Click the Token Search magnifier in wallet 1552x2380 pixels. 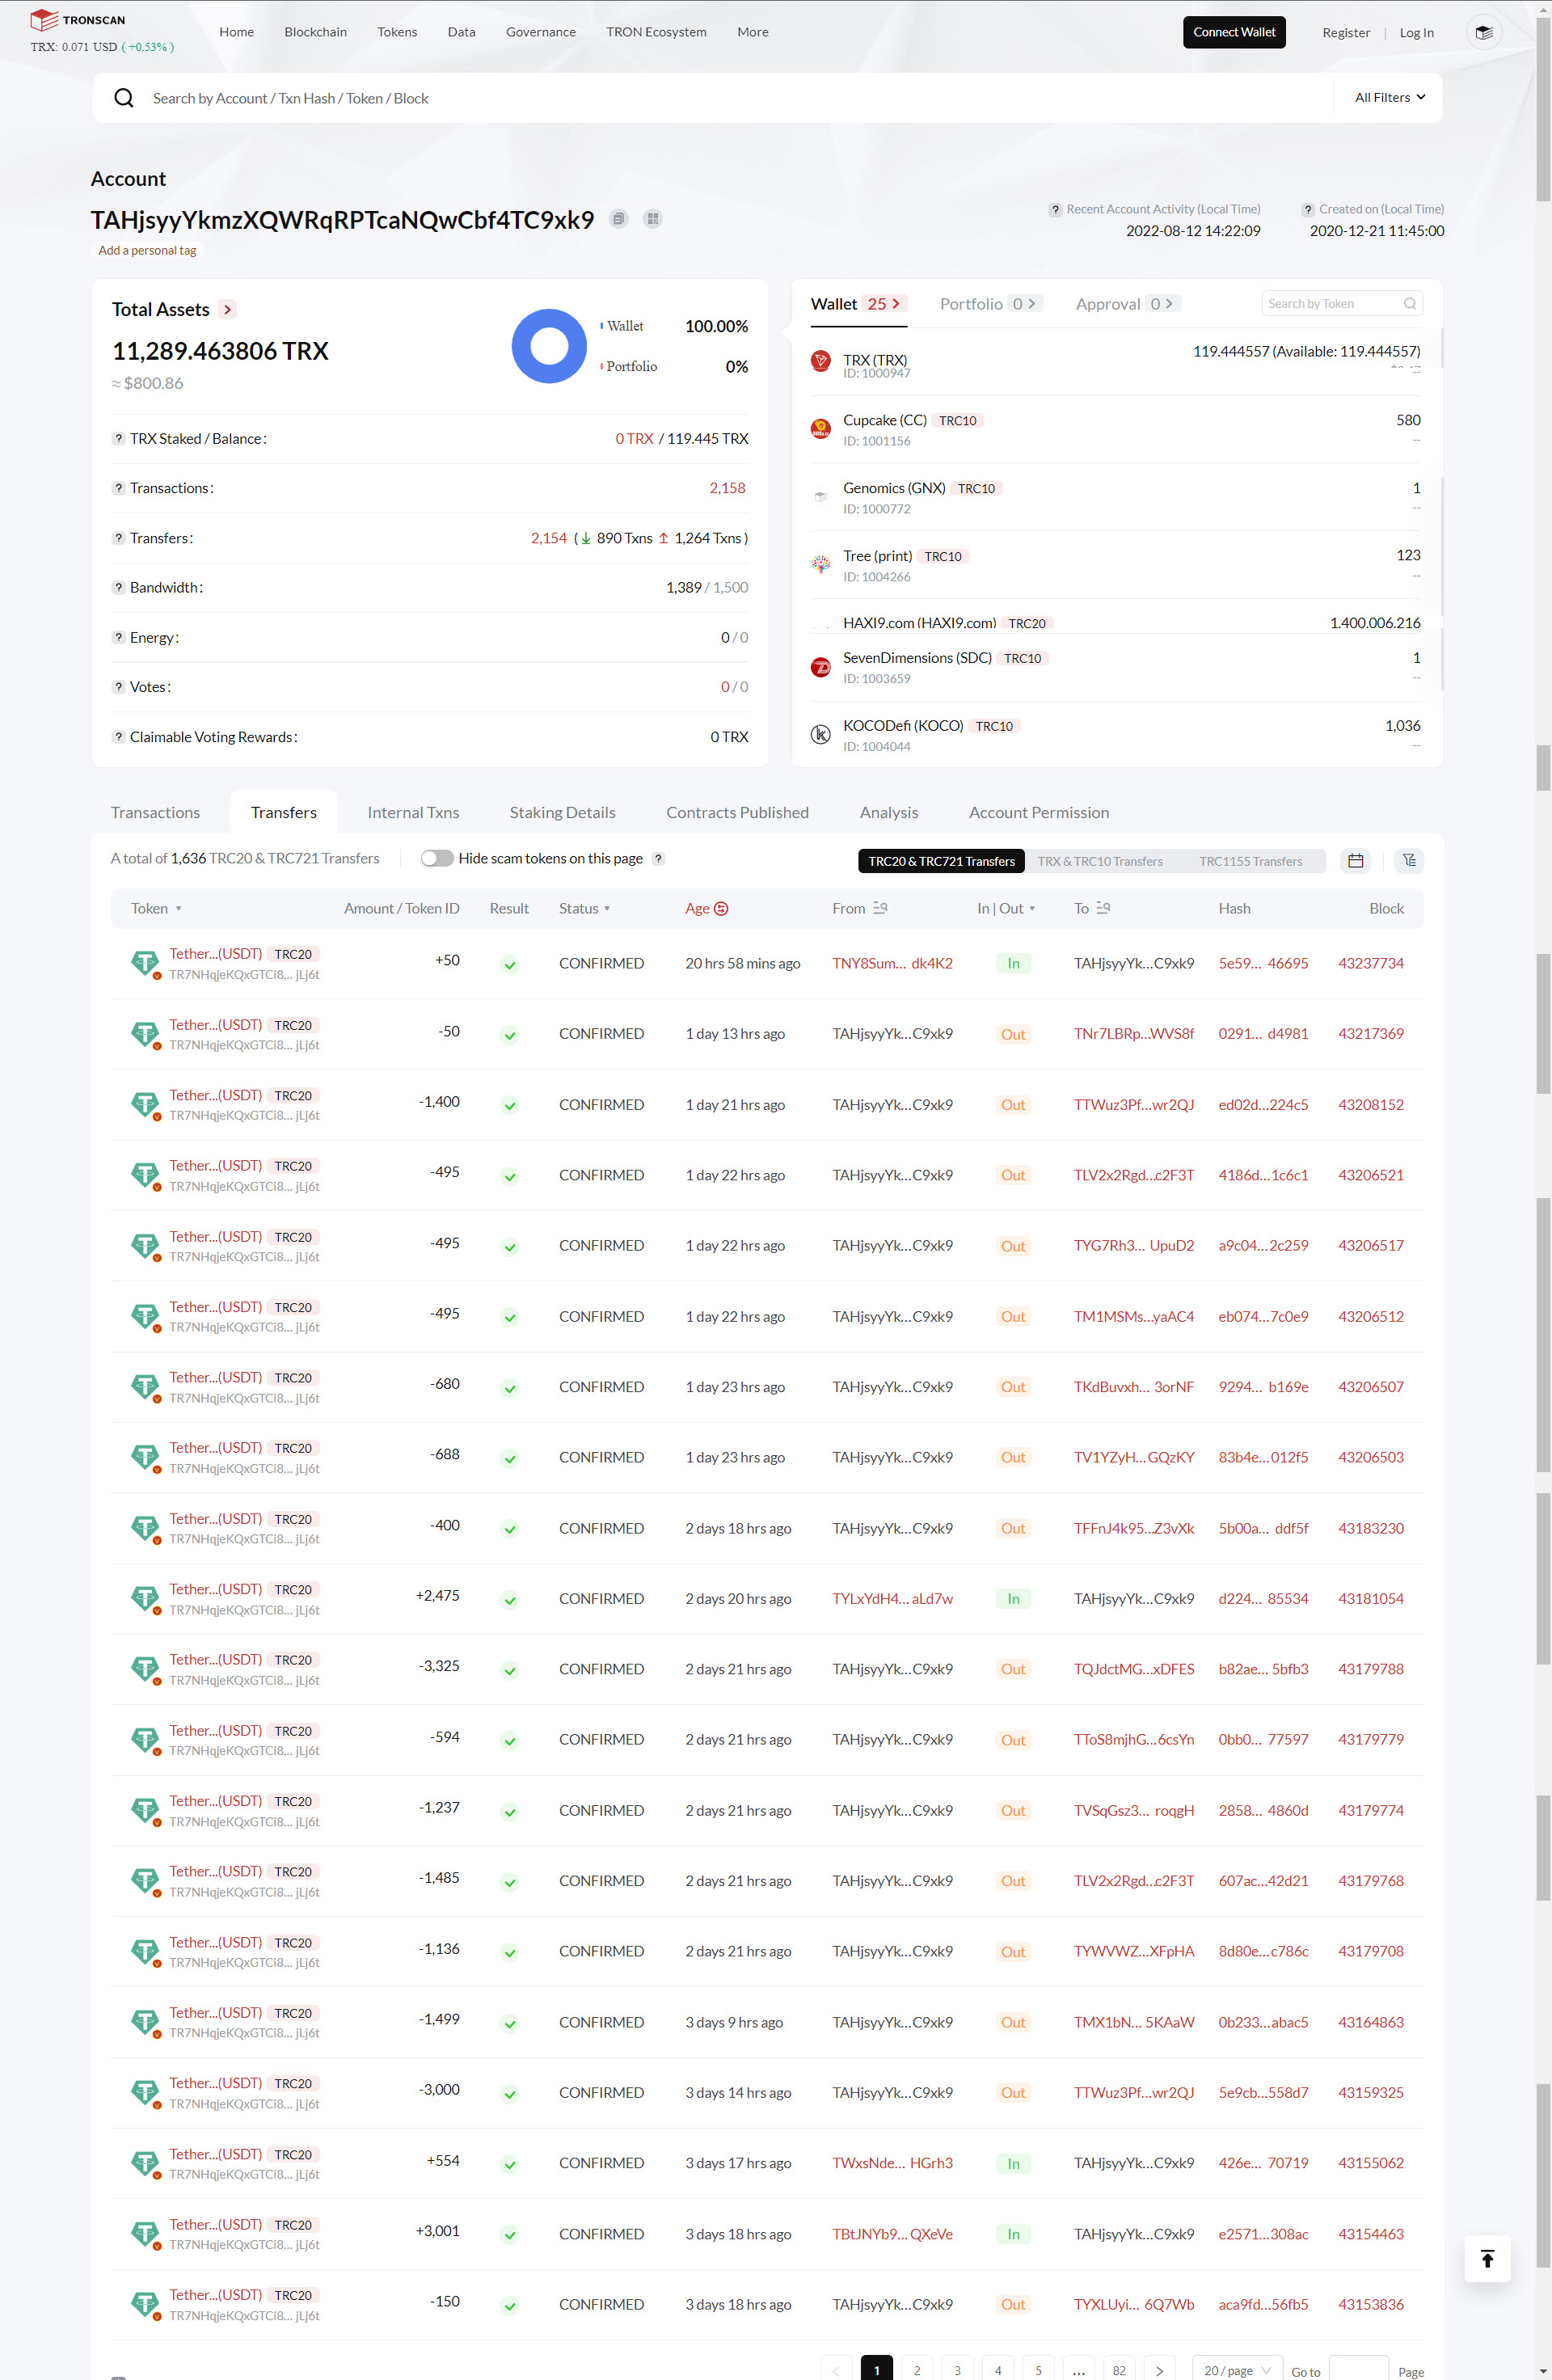(x=1410, y=304)
